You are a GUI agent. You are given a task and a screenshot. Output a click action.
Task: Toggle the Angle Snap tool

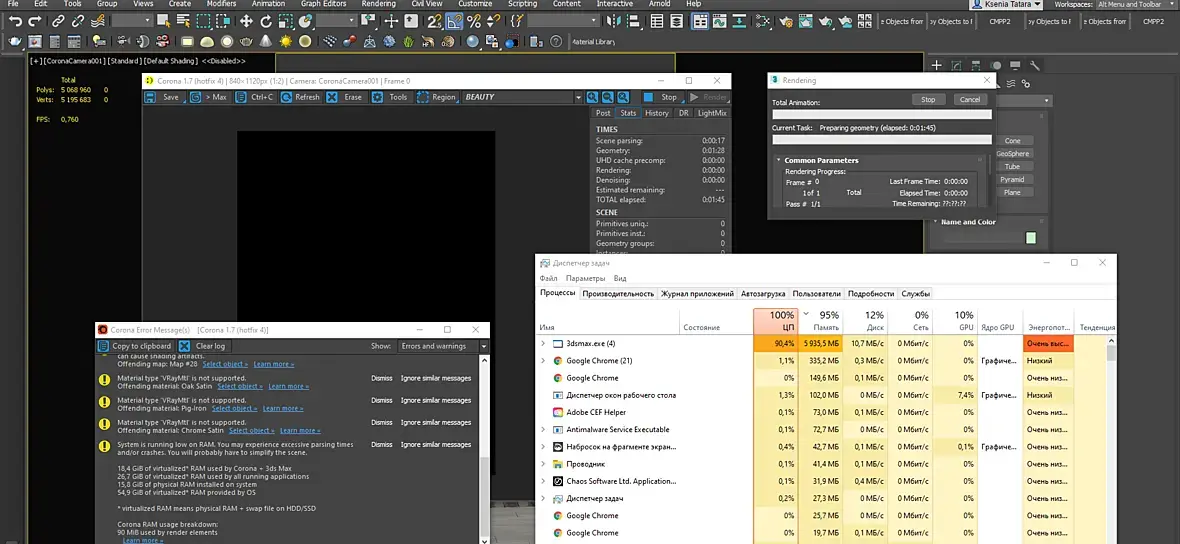(454, 21)
